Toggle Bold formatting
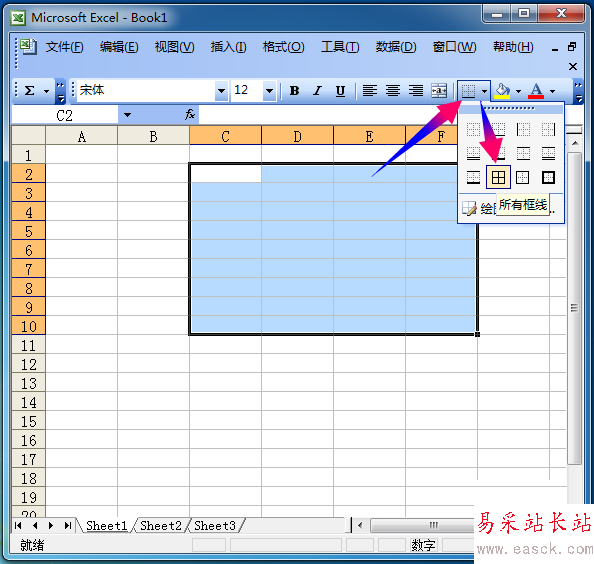The width and height of the screenshot is (594, 564). [294, 91]
